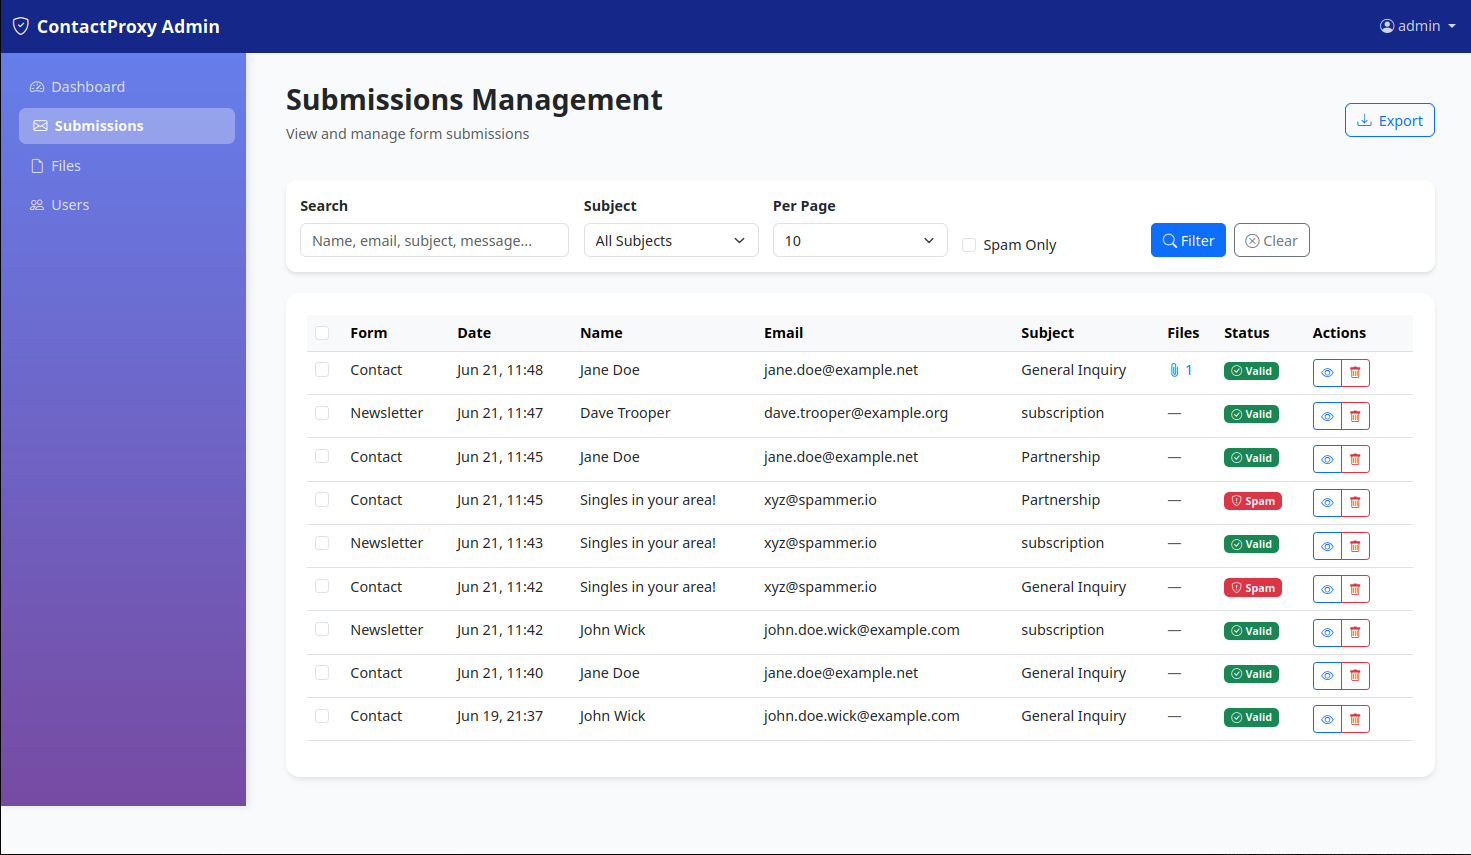
Task: Open Files via the document icon
Action: pyautogui.click(x=36, y=165)
